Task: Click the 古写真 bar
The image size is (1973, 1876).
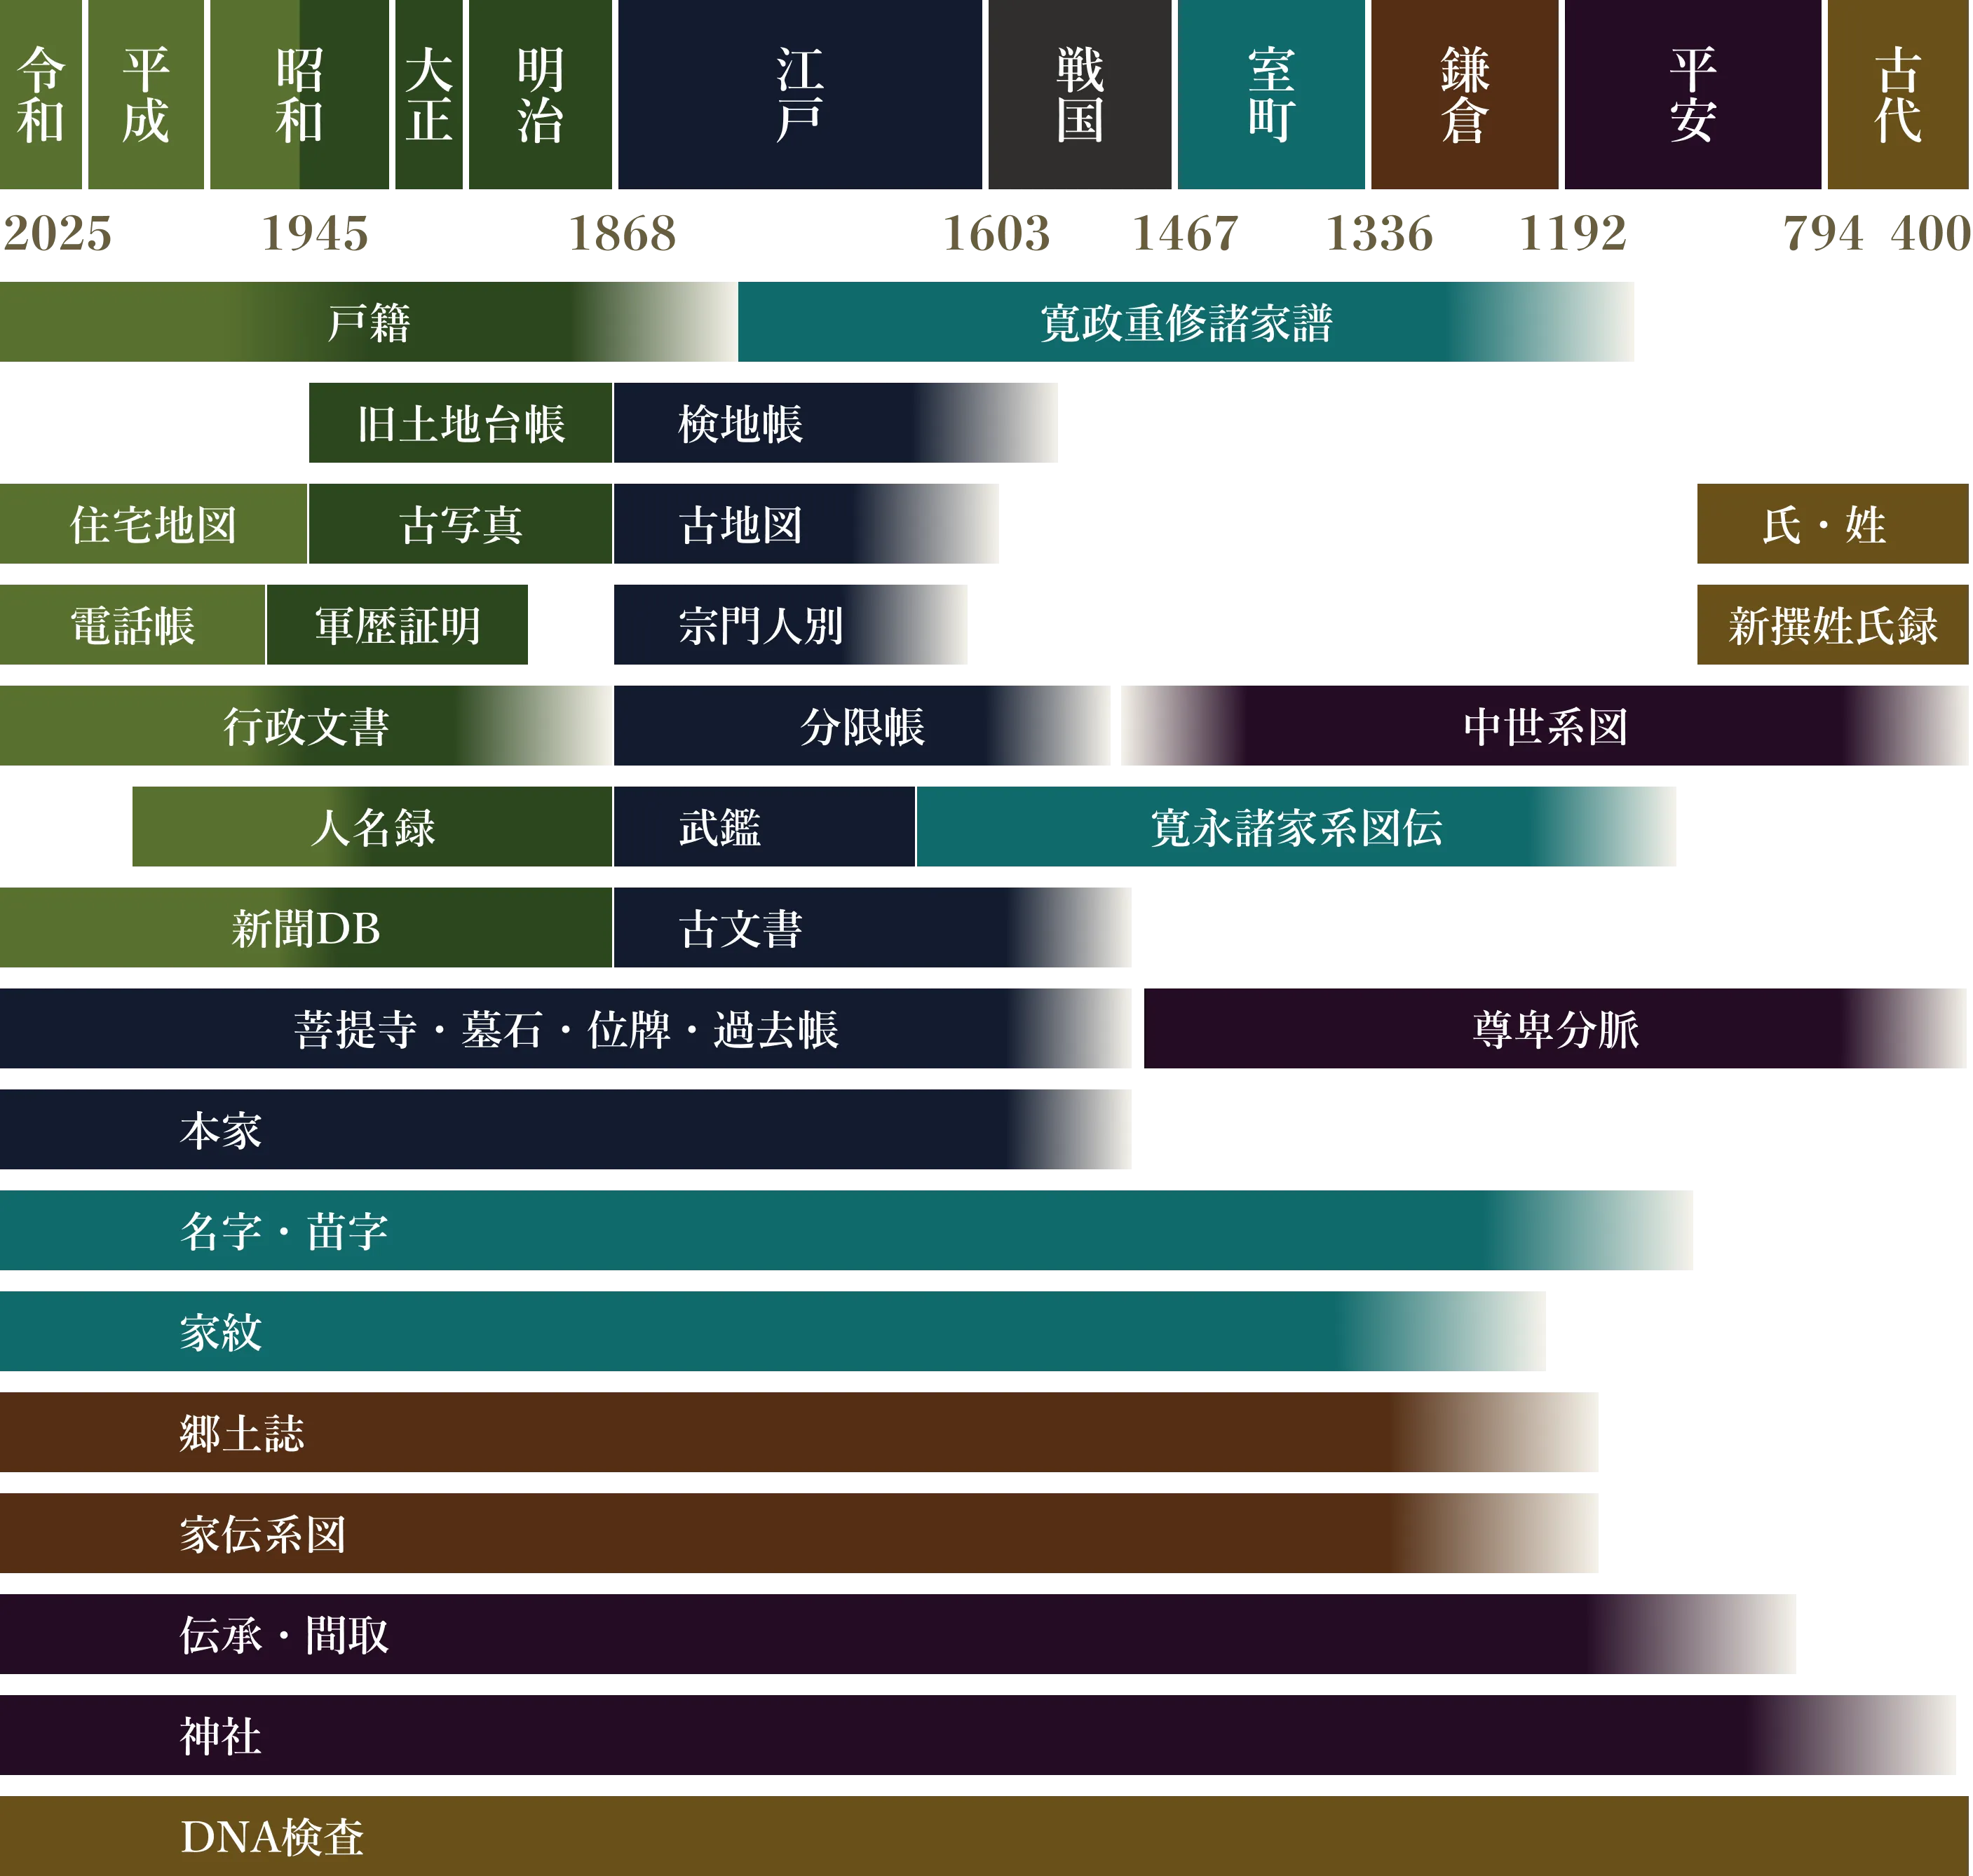Action: (460, 524)
